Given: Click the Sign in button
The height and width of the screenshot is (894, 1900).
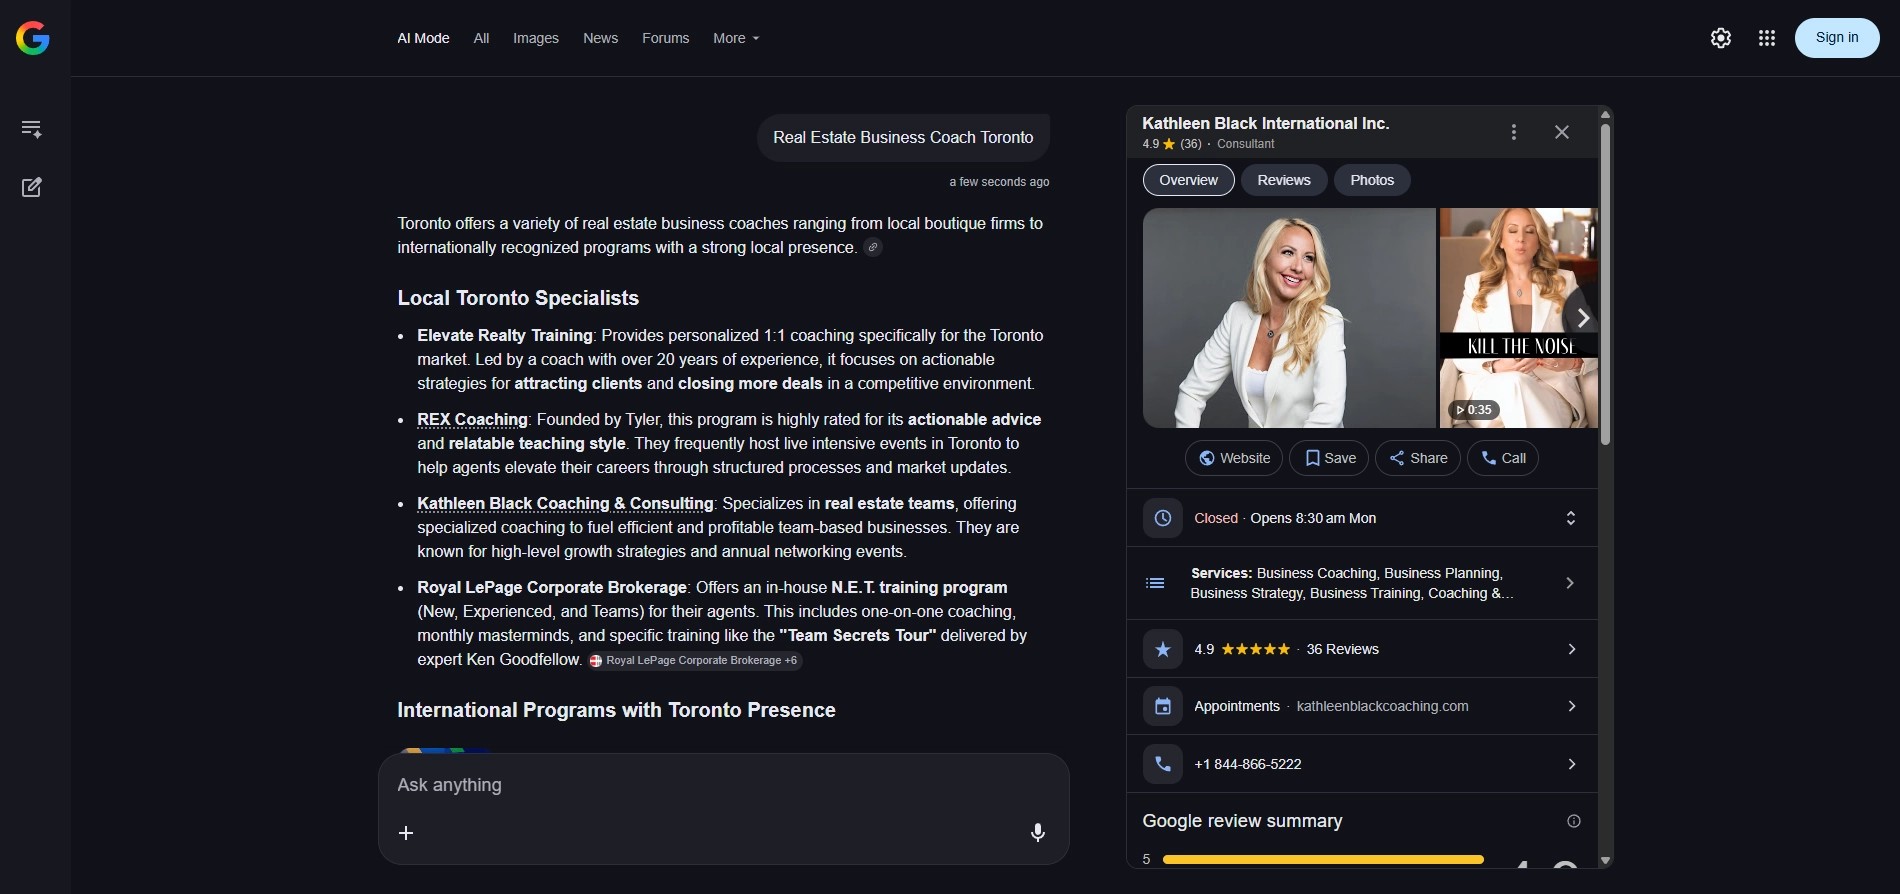Looking at the screenshot, I should coord(1837,38).
